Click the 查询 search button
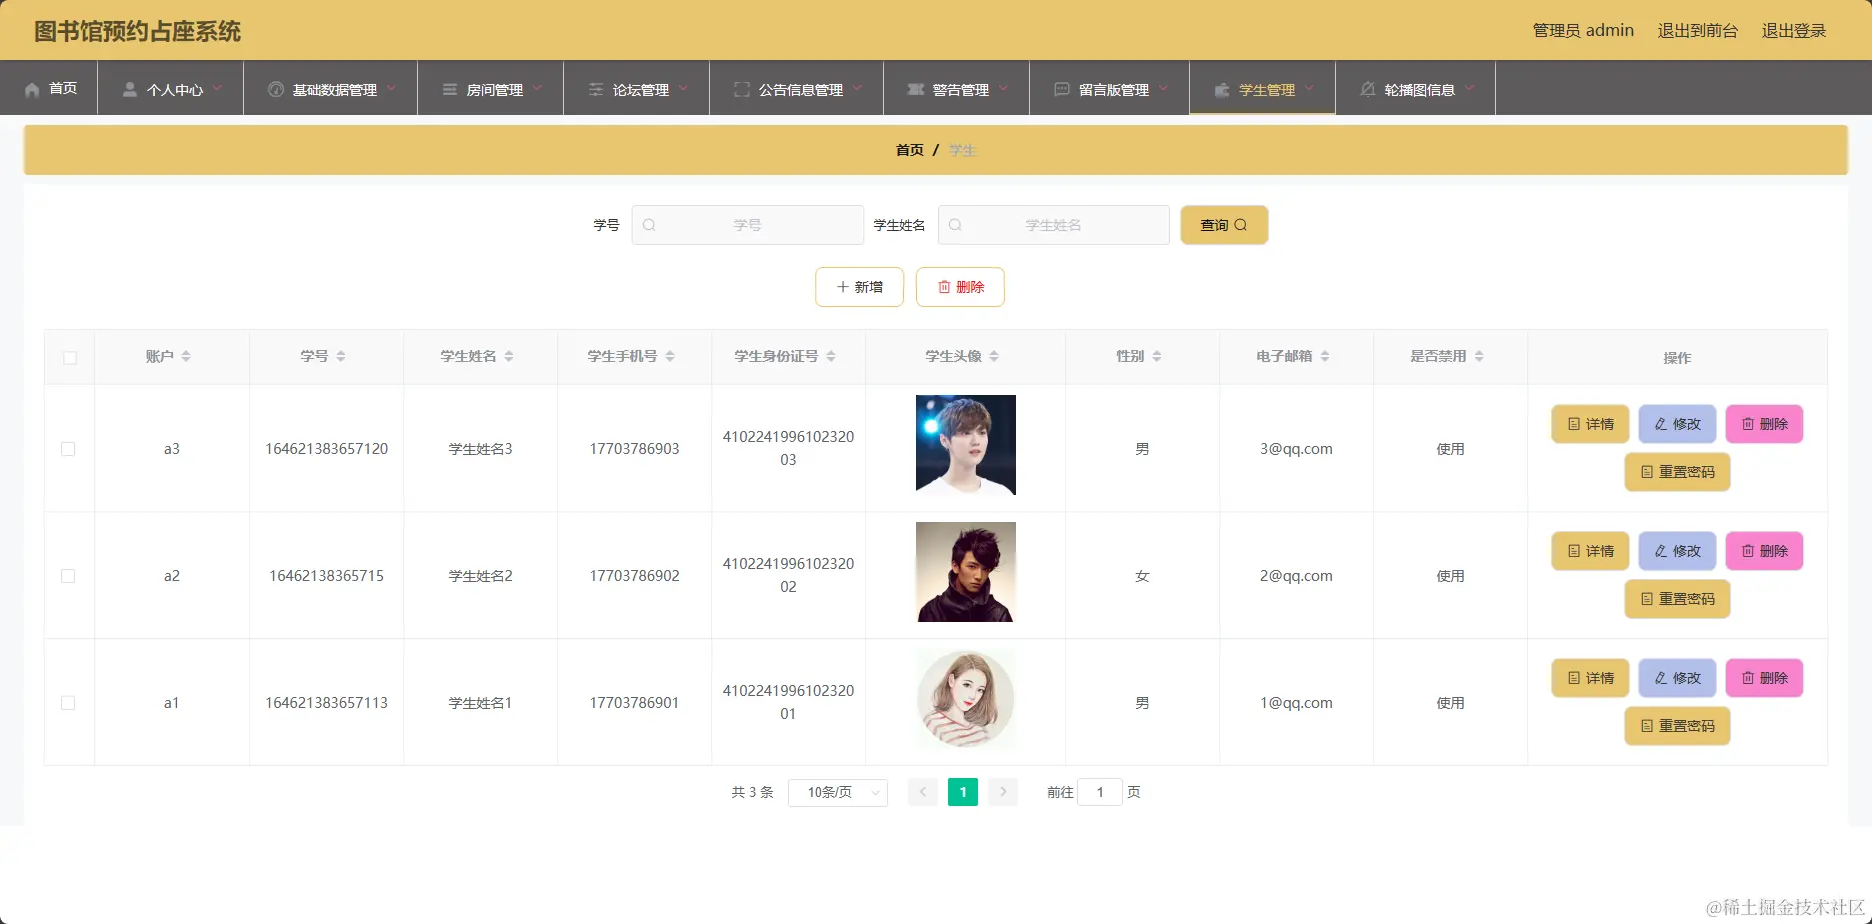This screenshot has height=924, width=1872. pos(1224,225)
